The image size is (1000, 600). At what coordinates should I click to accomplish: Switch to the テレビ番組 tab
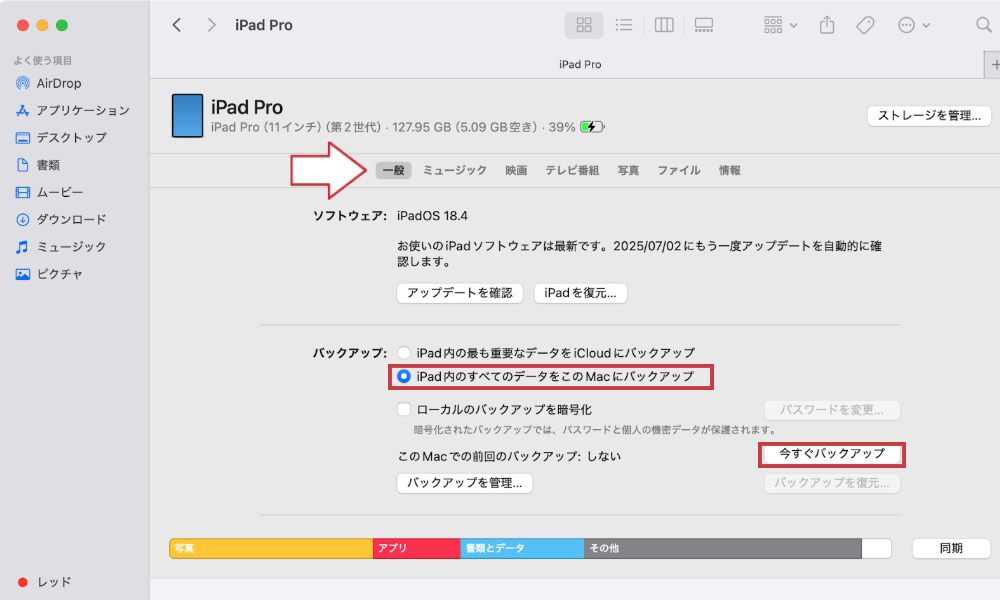(x=571, y=170)
